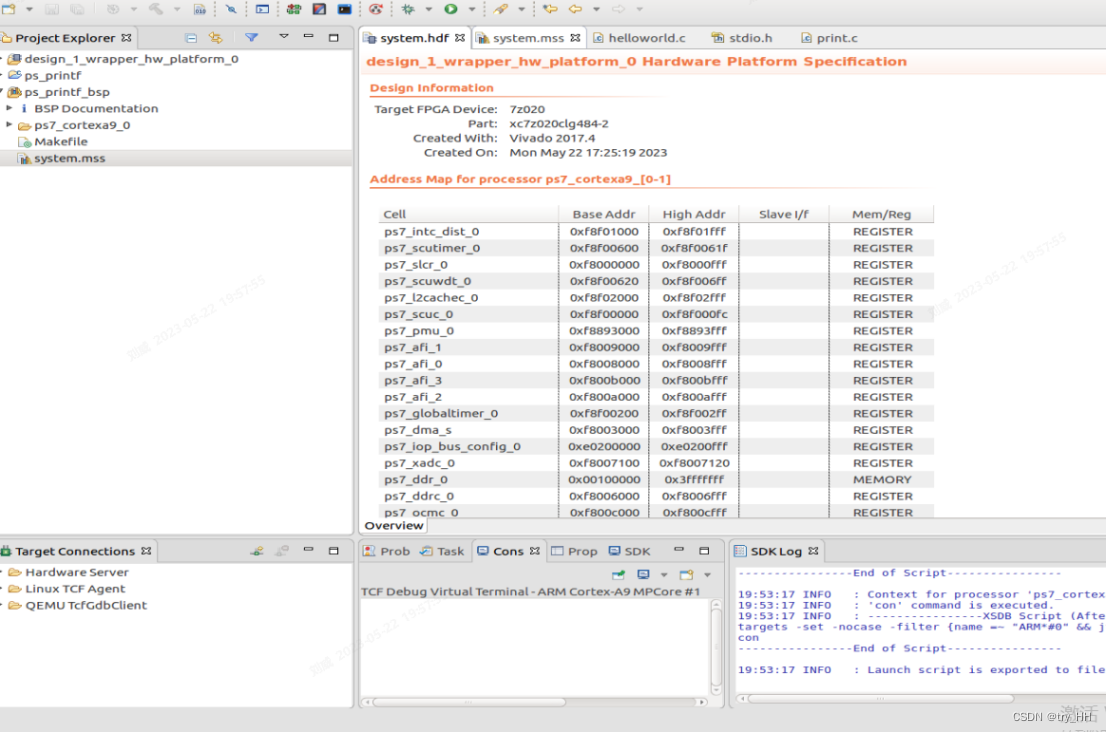Minimize the Project Explorer panel
Viewport: 1106px width, 733px height.
308,36
